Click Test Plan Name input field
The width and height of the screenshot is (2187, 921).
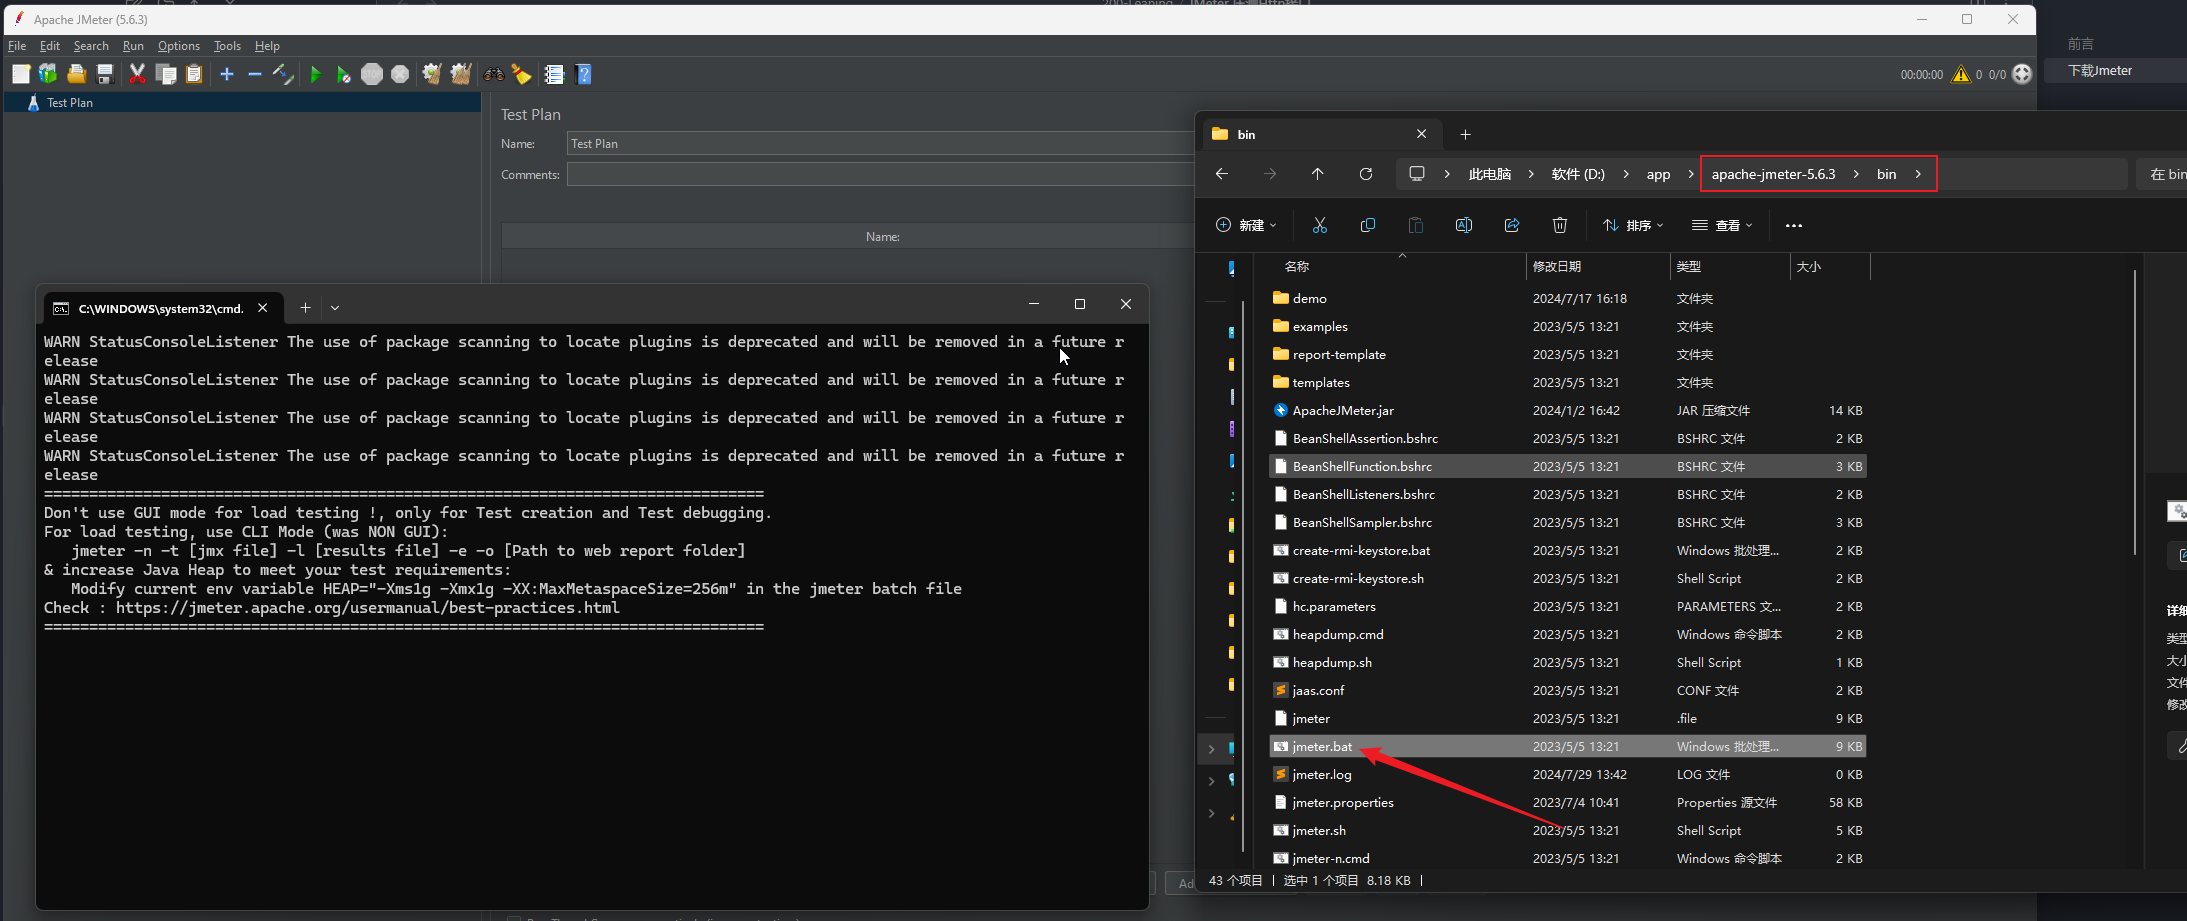880,144
